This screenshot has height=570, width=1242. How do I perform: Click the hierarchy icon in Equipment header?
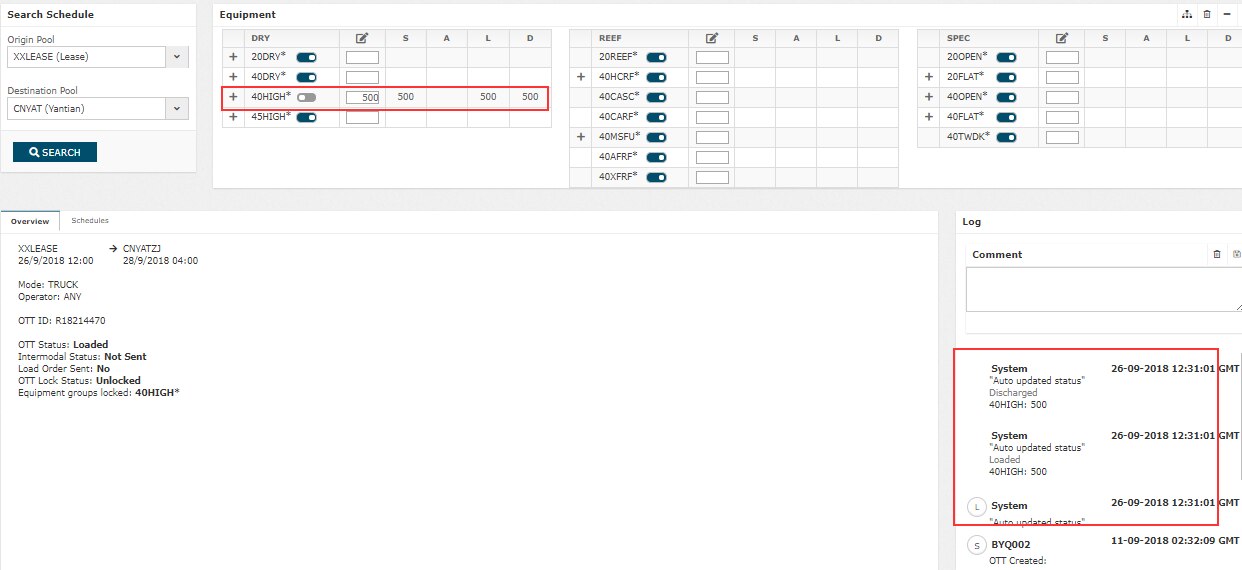(x=1187, y=15)
